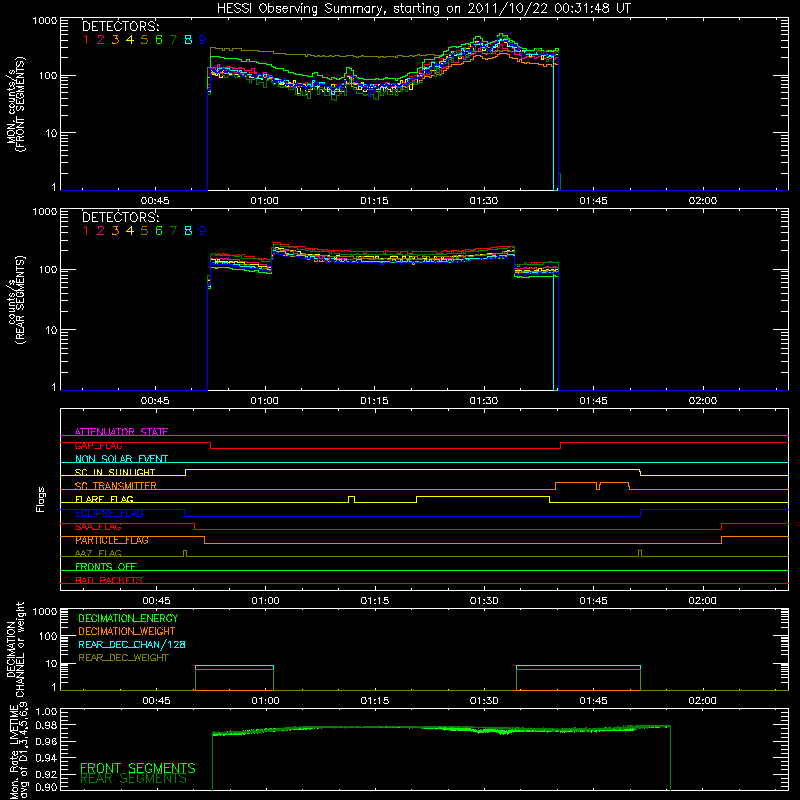The height and width of the screenshot is (800, 800).
Task: Click the BAD_PACKETS flag label
Action: [109, 580]
